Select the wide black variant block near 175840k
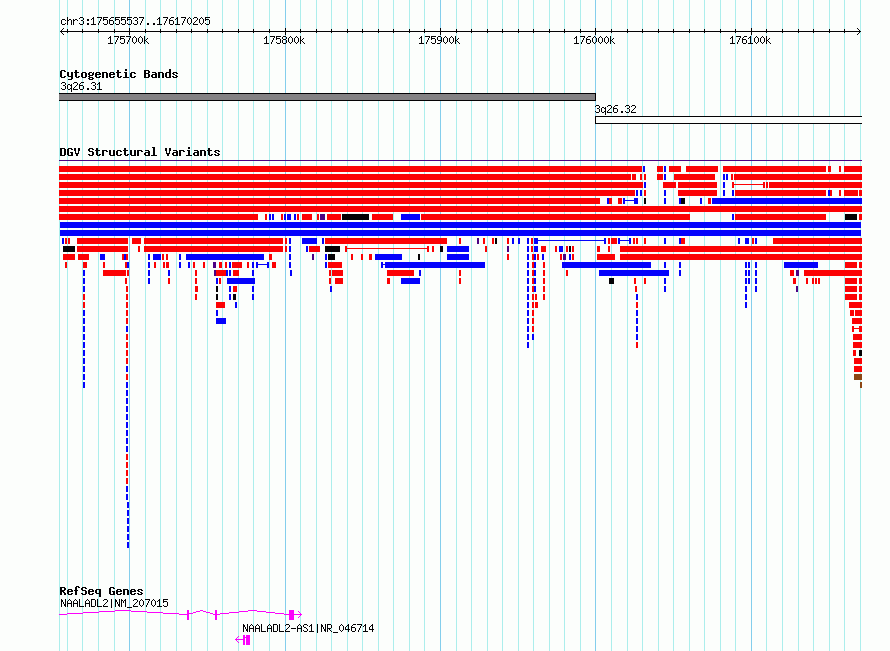This screenshot has width=890, height=651. pos(355,217)
